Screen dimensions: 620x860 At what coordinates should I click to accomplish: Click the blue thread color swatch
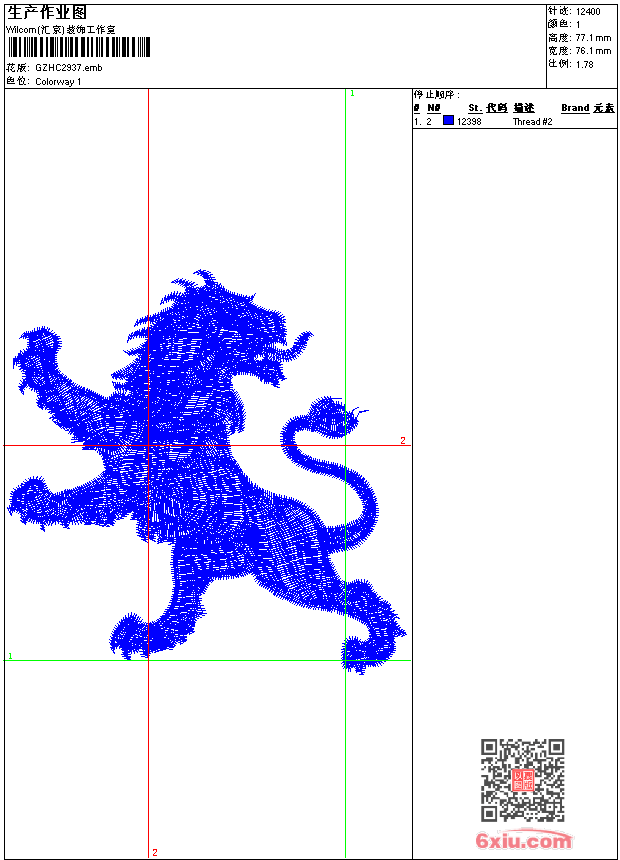click(x=448, y=120)
